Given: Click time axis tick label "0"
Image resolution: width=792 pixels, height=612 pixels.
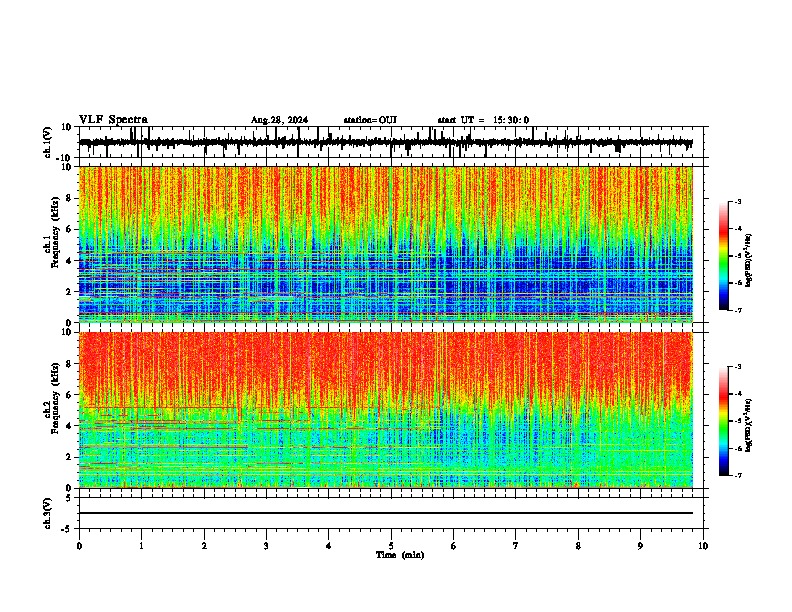Looking at the screenshot, I should tap(79, 546).
